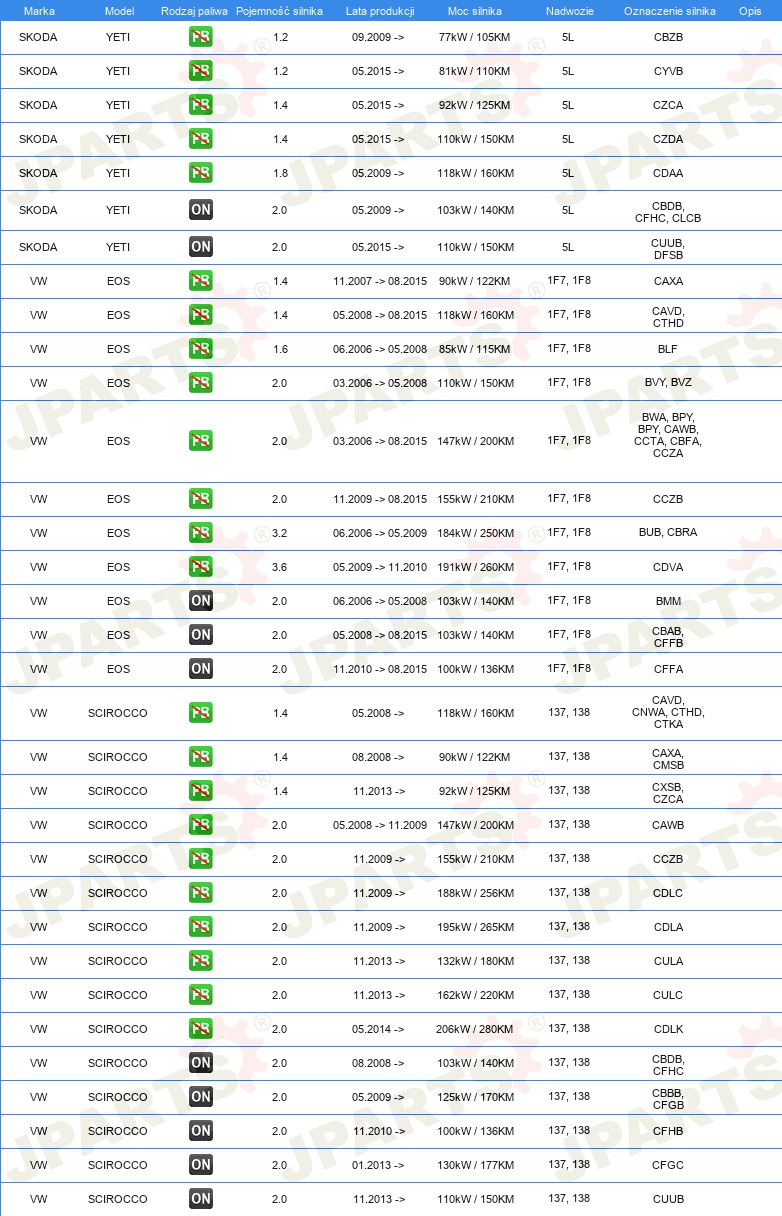Select power cell 77kW / 105KM
Image resolution: width=782 pixels, height=1216 pixels.
pos(476,37)
